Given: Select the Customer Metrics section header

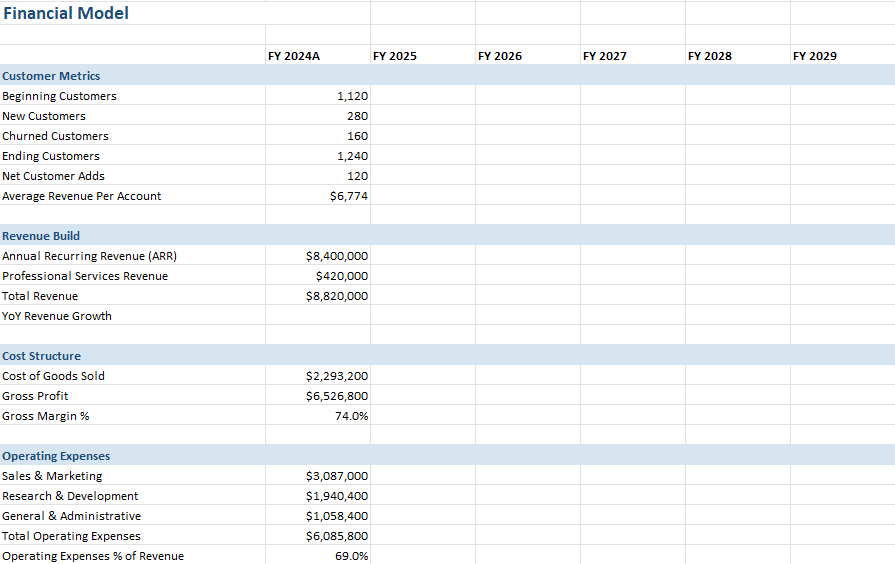Looking at the screenshot, I should 51,76.
